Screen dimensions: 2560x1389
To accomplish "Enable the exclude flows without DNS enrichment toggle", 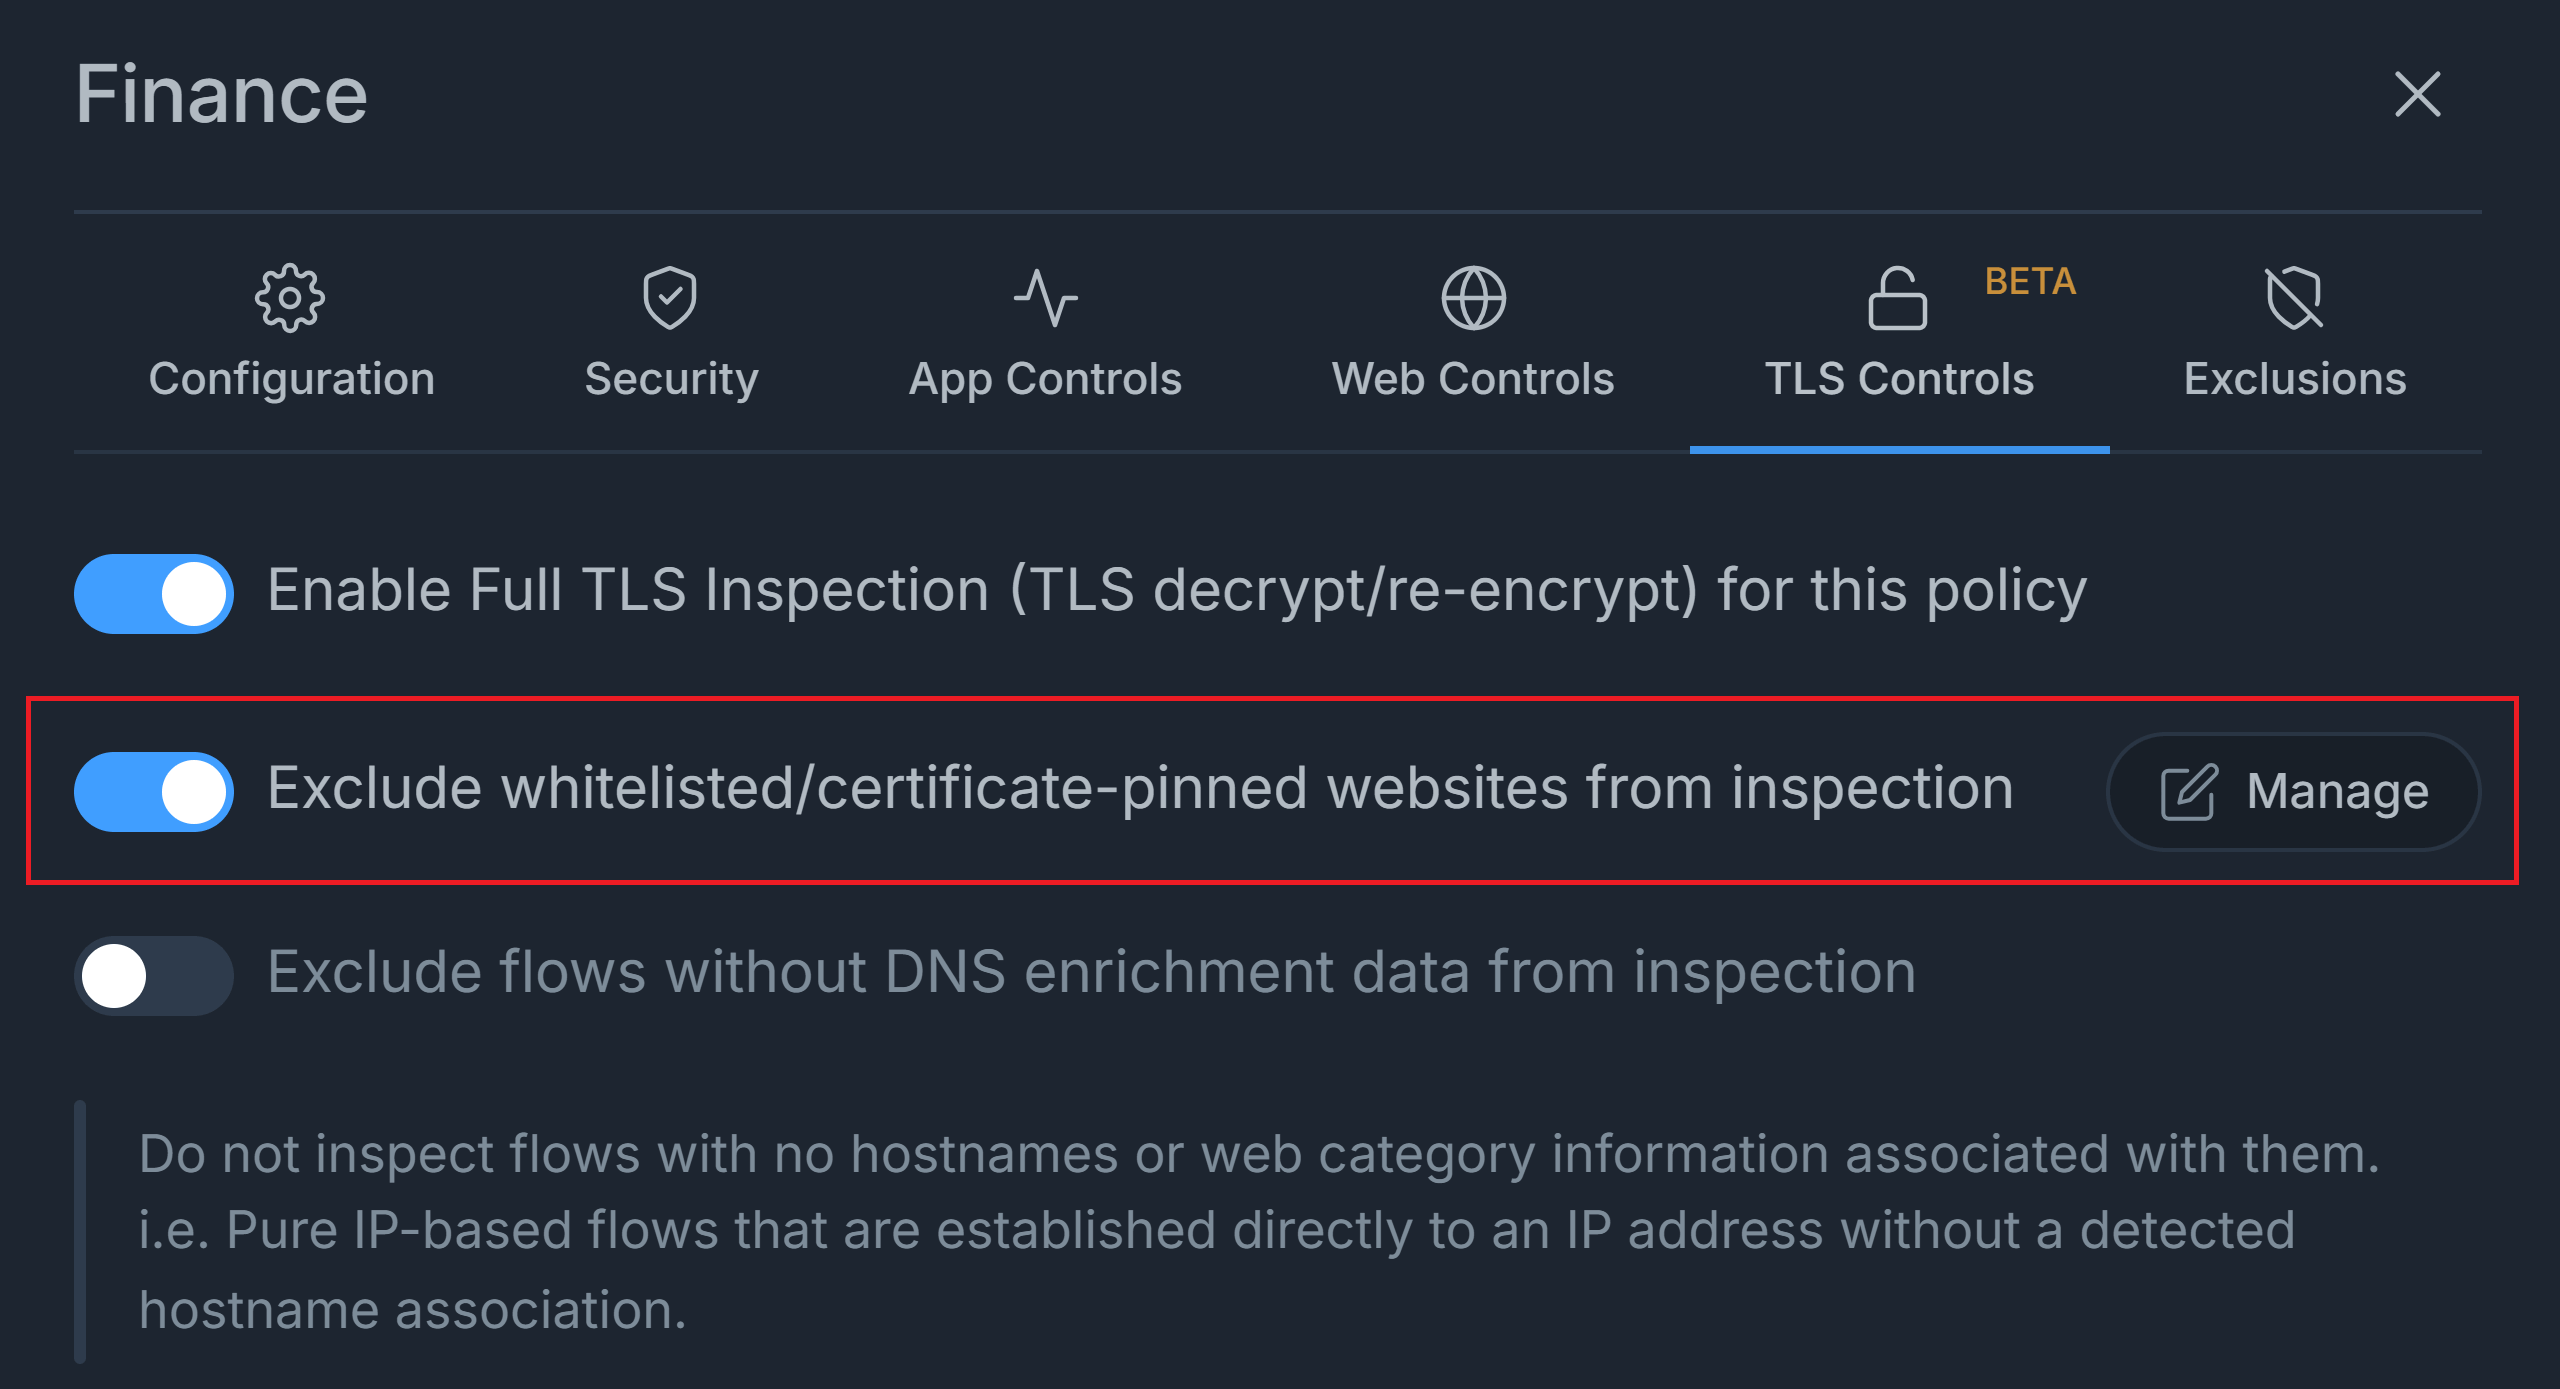I will [x=154, y=976].
